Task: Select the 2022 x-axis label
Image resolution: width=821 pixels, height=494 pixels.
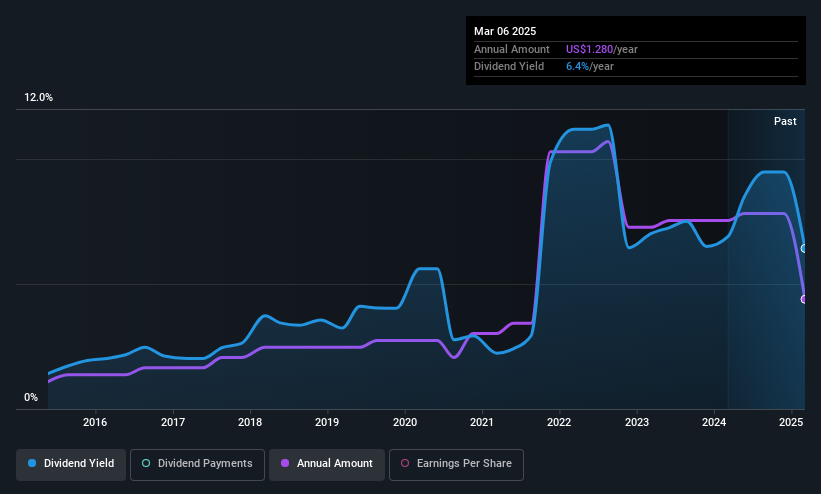Action: point(559,422)
